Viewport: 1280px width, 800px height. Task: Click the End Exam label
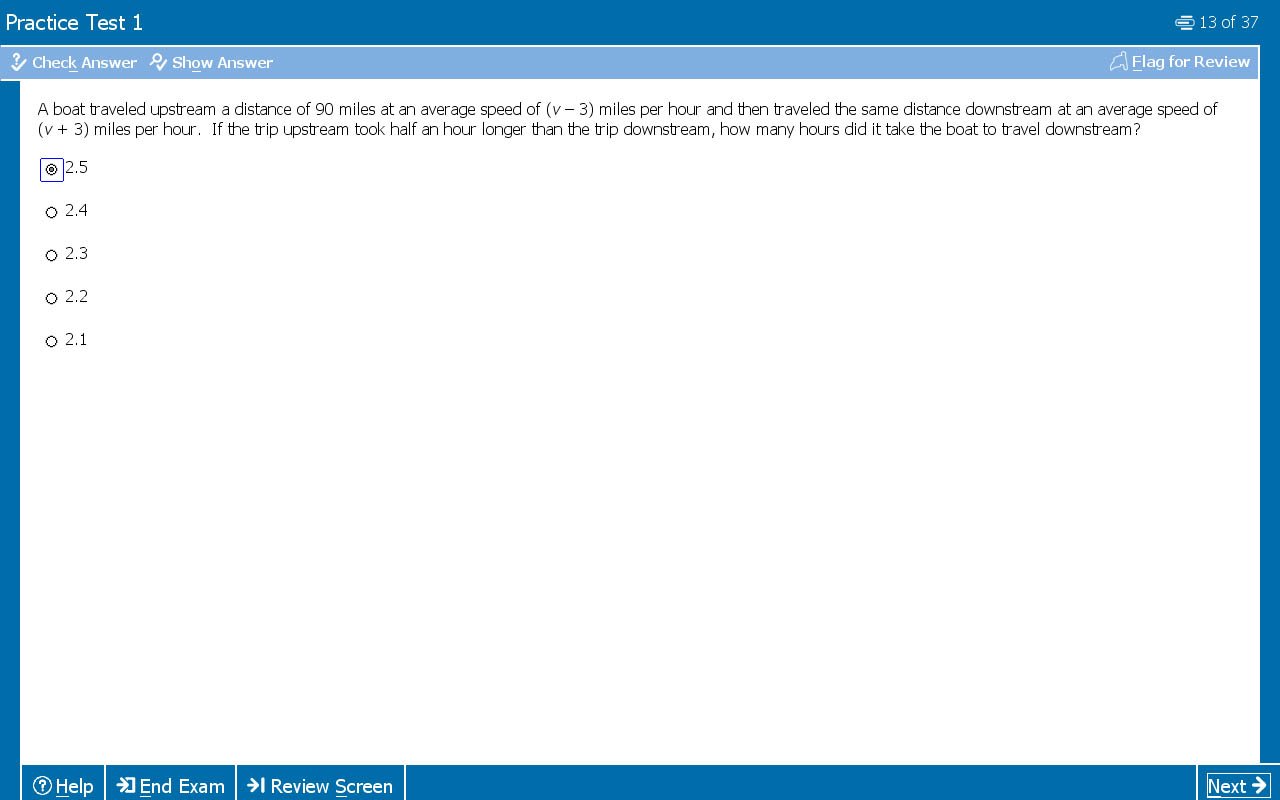coord(182,786)
